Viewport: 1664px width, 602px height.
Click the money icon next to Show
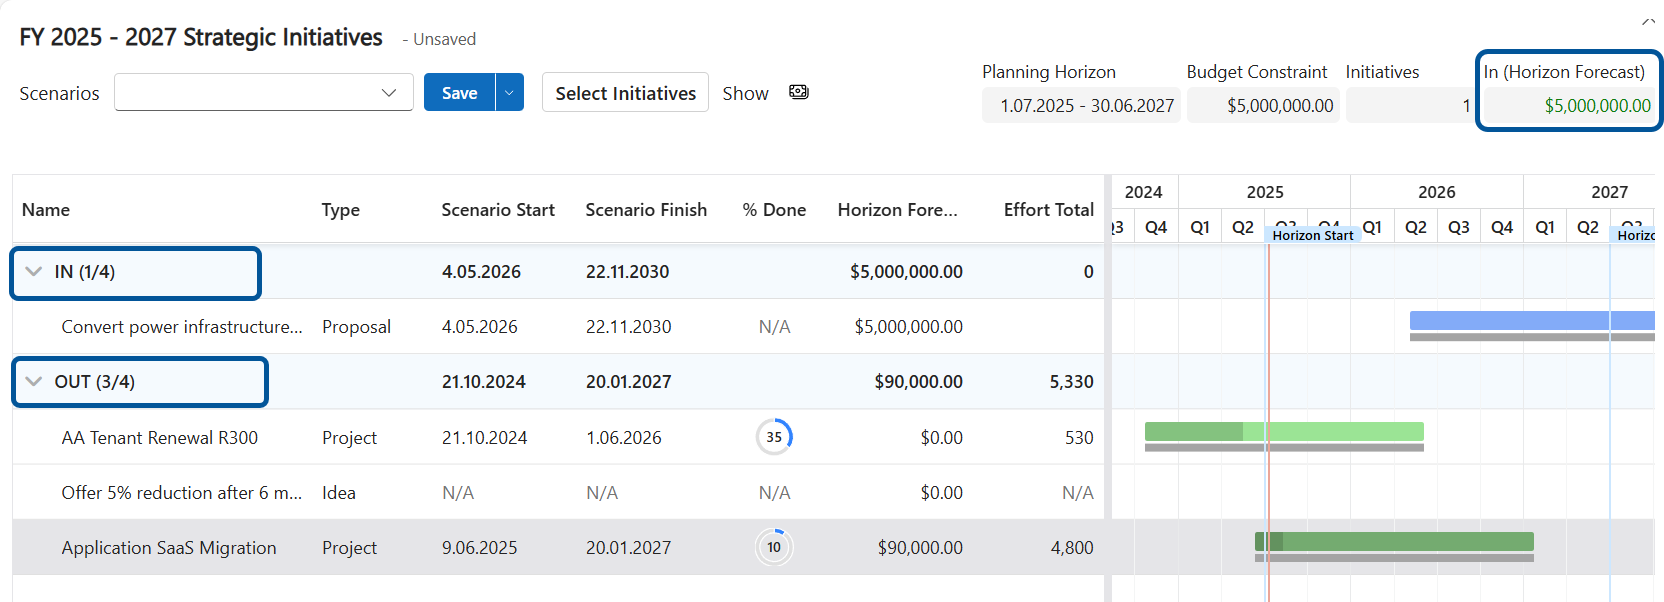pyautogui.click(x=798, y=92)
